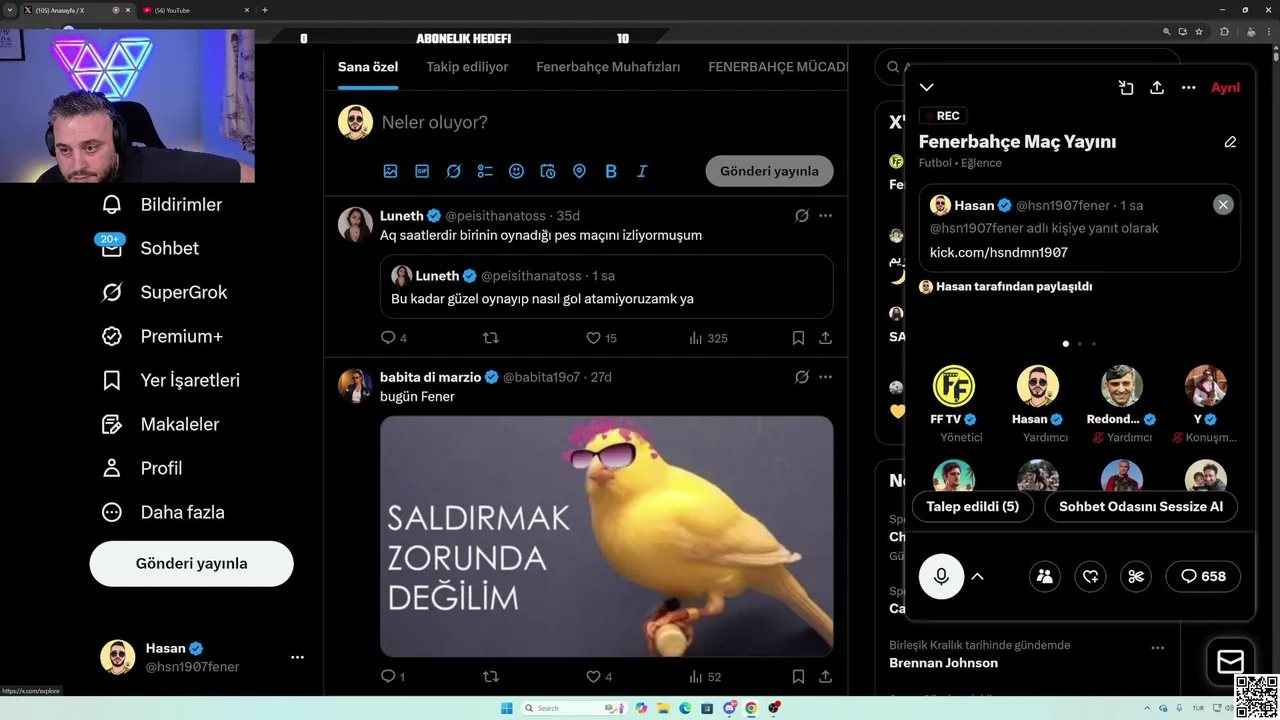Reply to Luneth's post with 4 replies

tap(394, 338)
